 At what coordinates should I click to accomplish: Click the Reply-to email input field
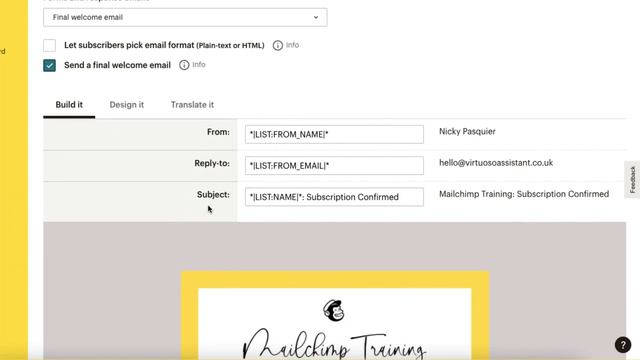pyautogui.click(x=334, y=166)
